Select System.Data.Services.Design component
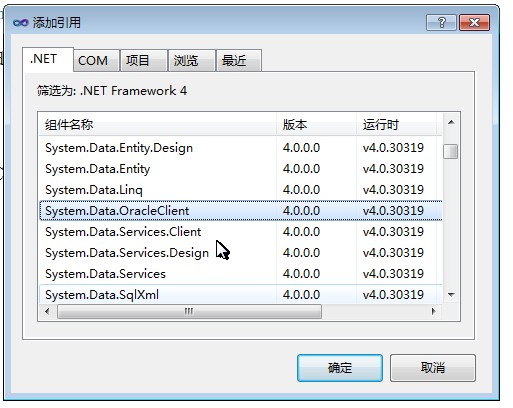Screen dimensions: 513x408 (241, 253)
